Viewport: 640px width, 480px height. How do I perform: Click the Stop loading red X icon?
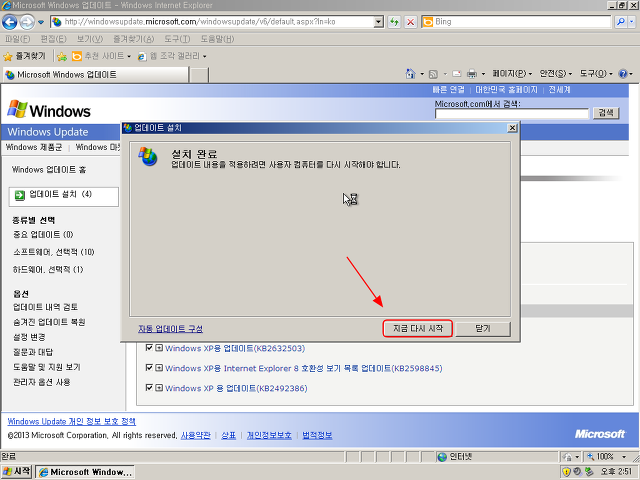pyautogui.click(x=411, y=22)
